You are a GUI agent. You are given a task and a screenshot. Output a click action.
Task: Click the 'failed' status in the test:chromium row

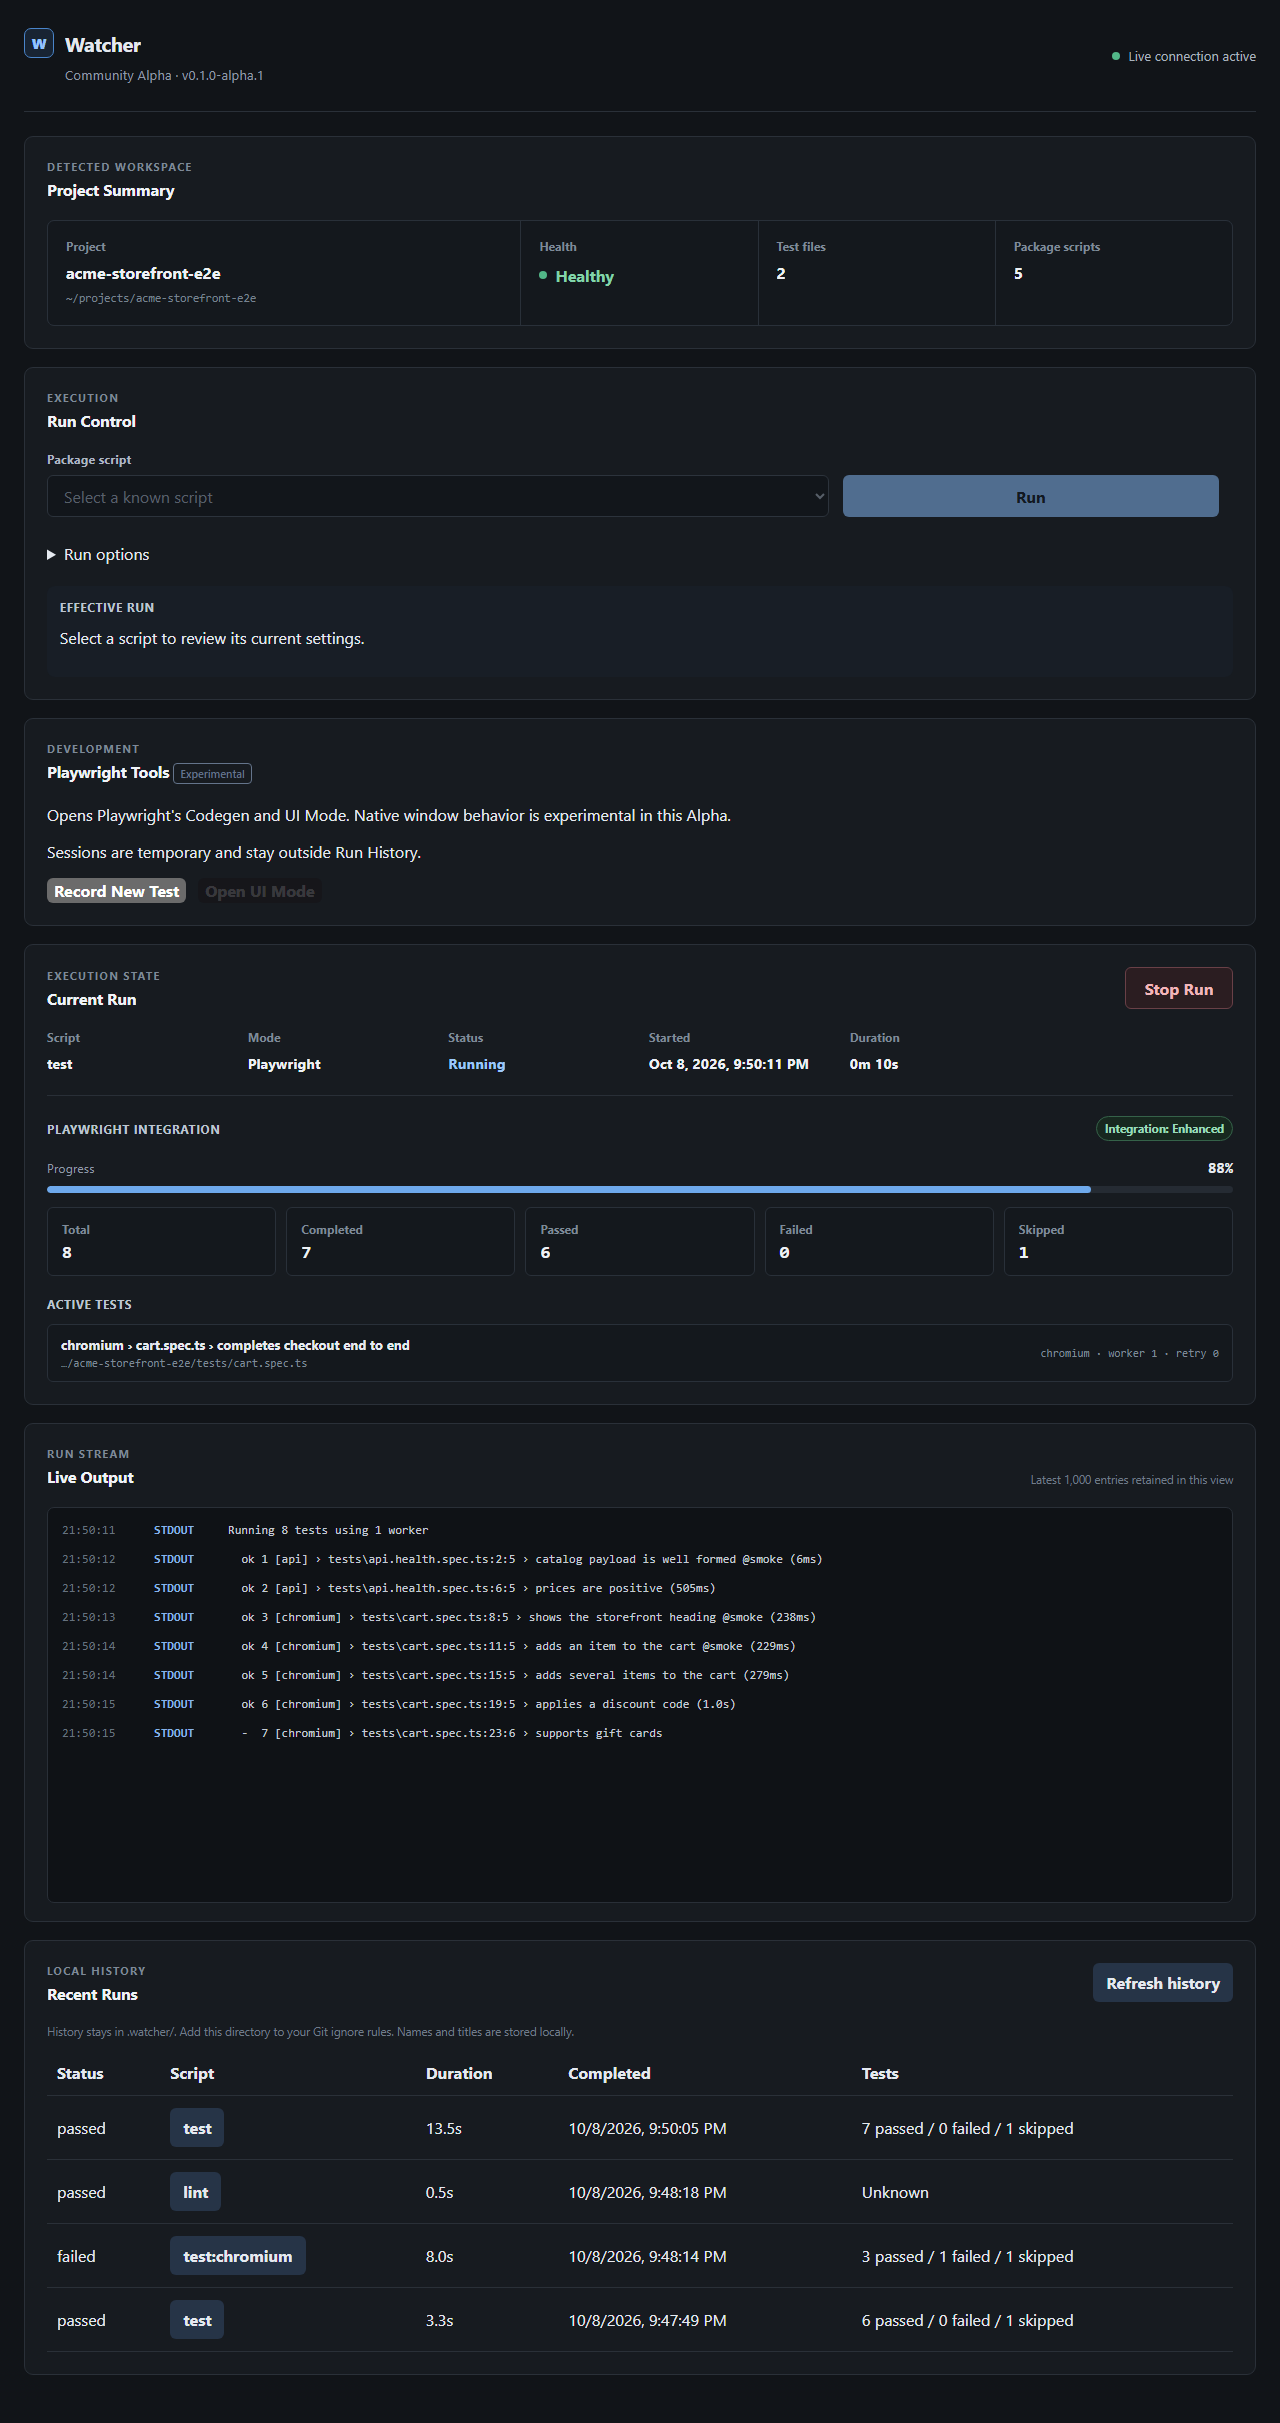coord(76,2256)
